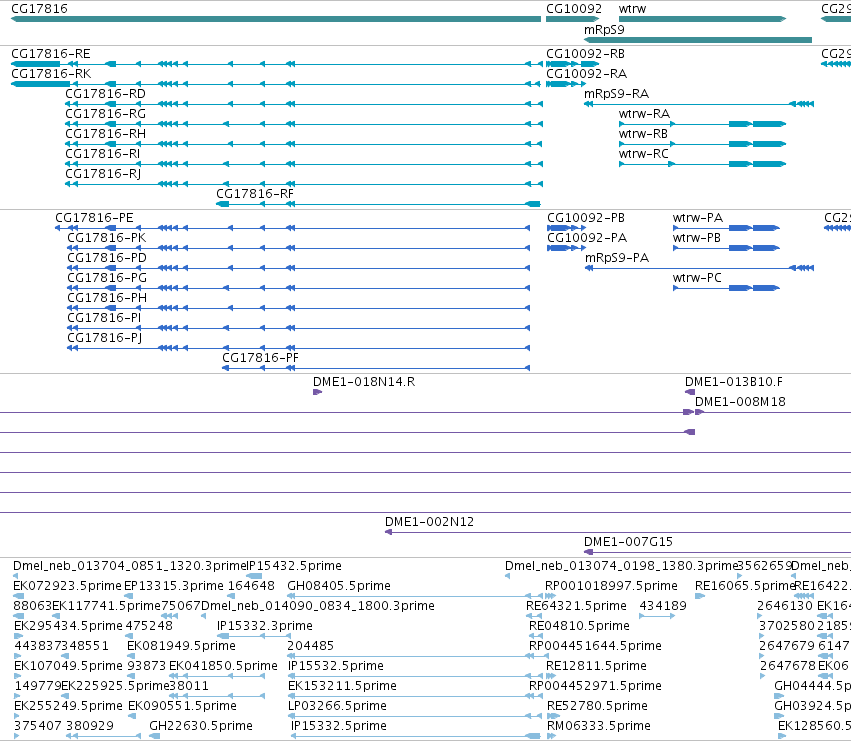Click the wtrw-RB transcript label
The image size is (851, 741).
click(x=643, y=134)
